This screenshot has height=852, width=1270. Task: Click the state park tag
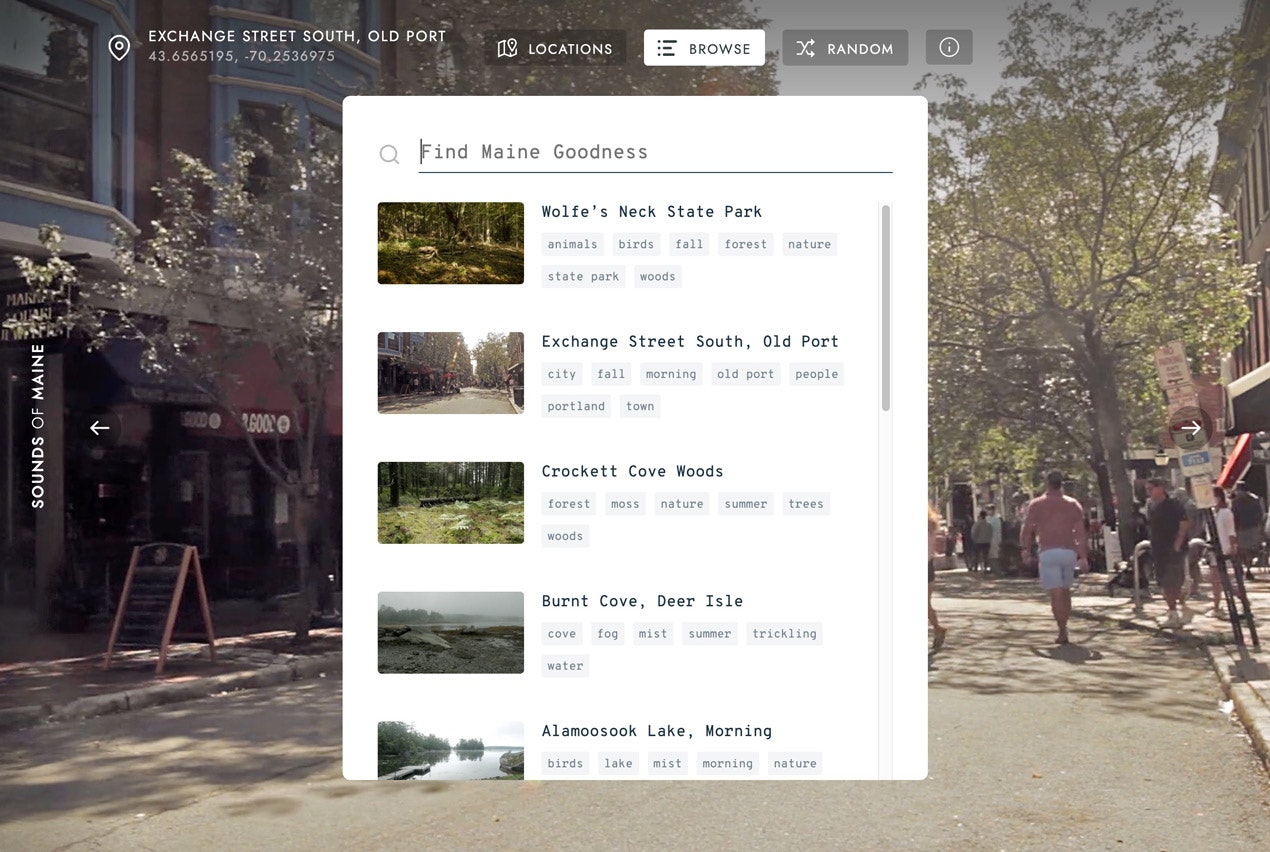[583, 276]
